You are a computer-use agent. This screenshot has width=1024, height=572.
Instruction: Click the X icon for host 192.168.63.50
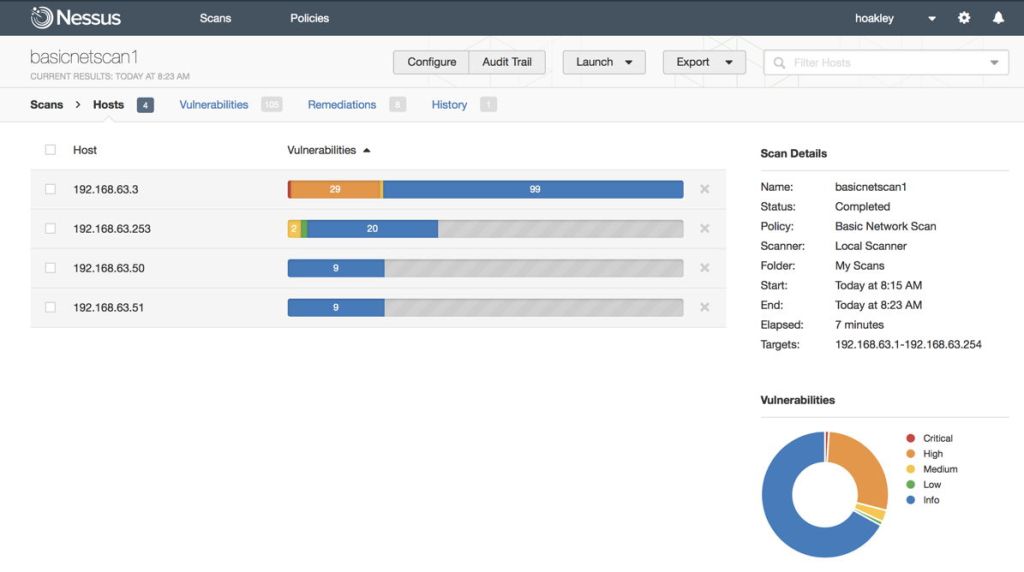[x=704, y=268]
